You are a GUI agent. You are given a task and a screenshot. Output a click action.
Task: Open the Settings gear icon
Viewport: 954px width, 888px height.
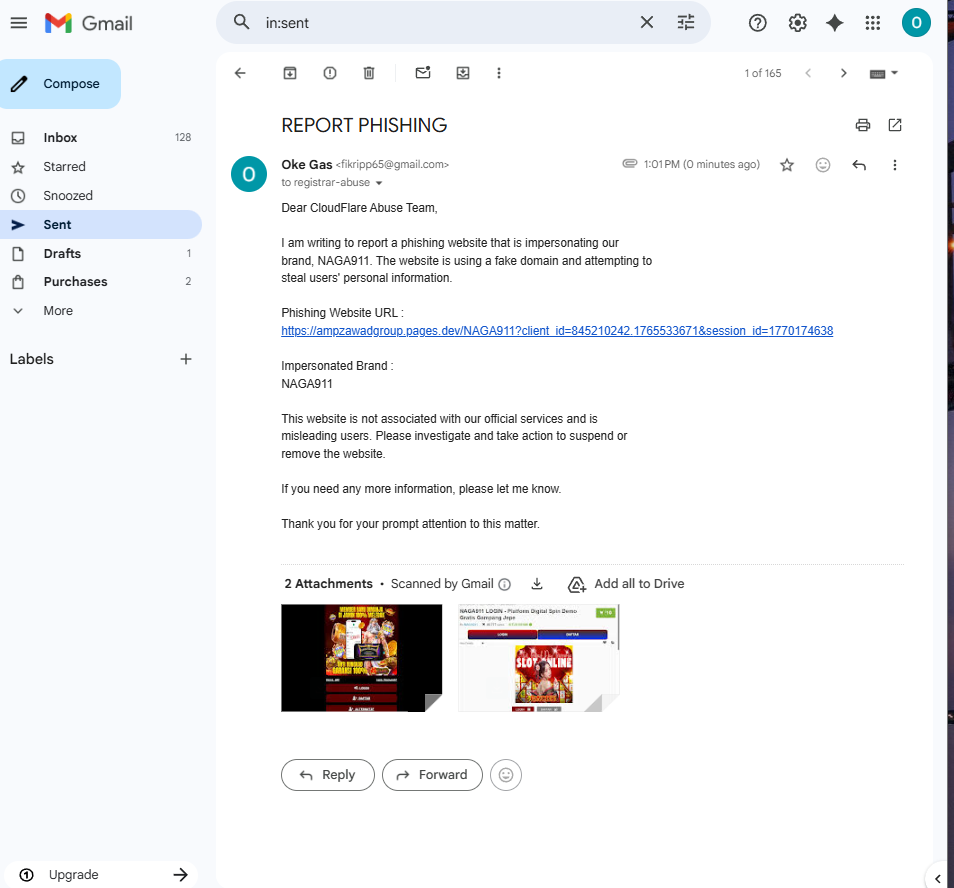797,23
